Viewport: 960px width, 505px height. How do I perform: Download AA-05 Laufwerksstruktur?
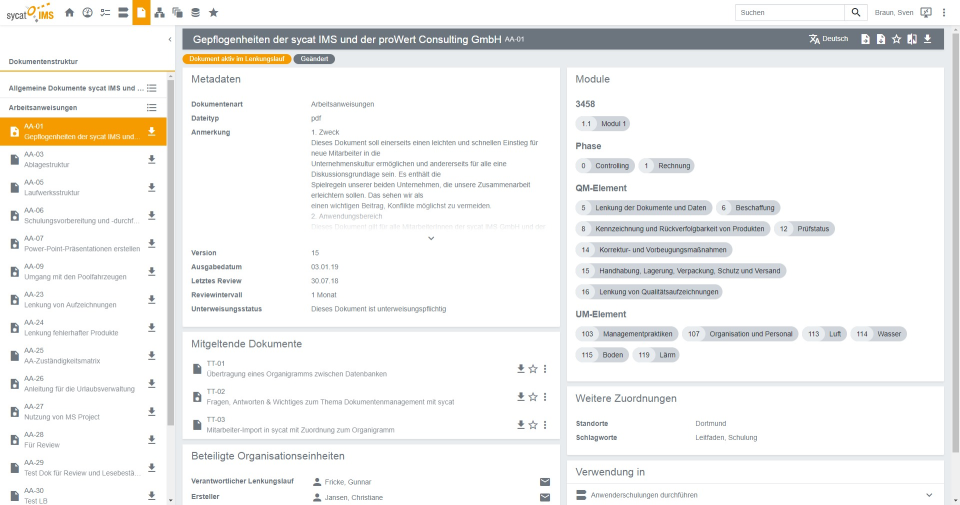click(152, 187)
